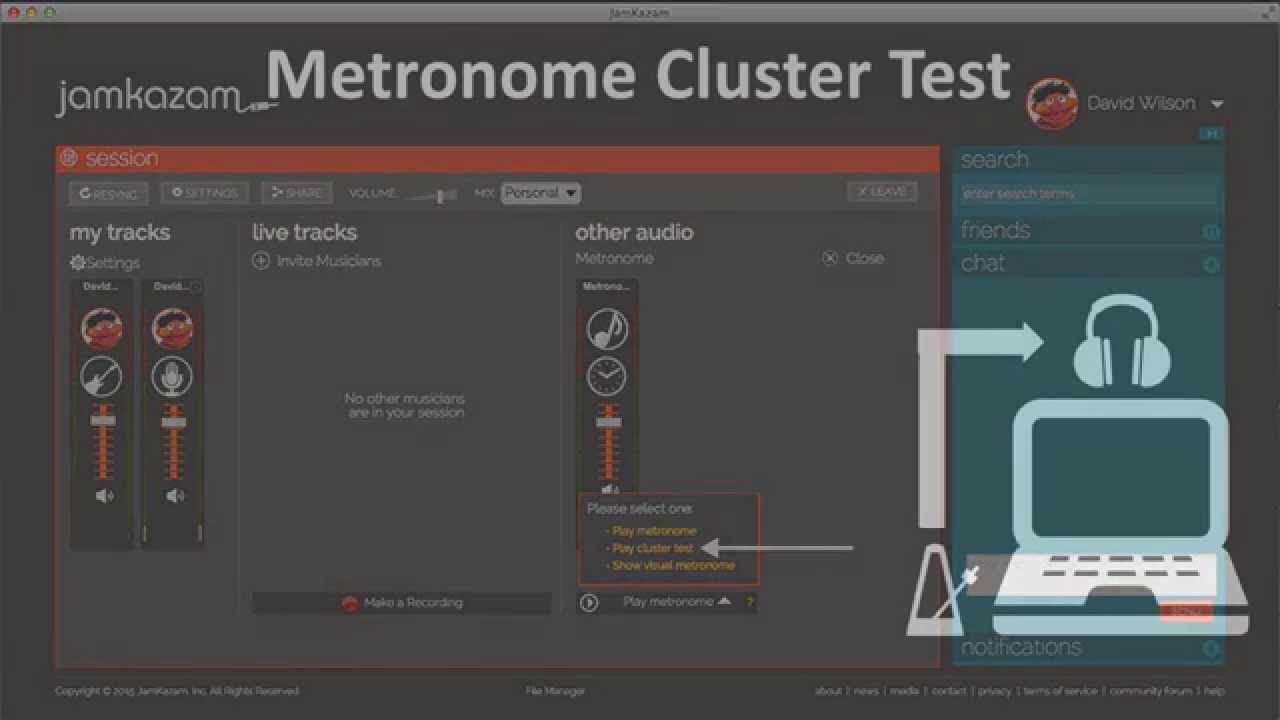Click the enter search terms field
Viewport: 1280px width, 720px height.
click(x=1088, y=194)
